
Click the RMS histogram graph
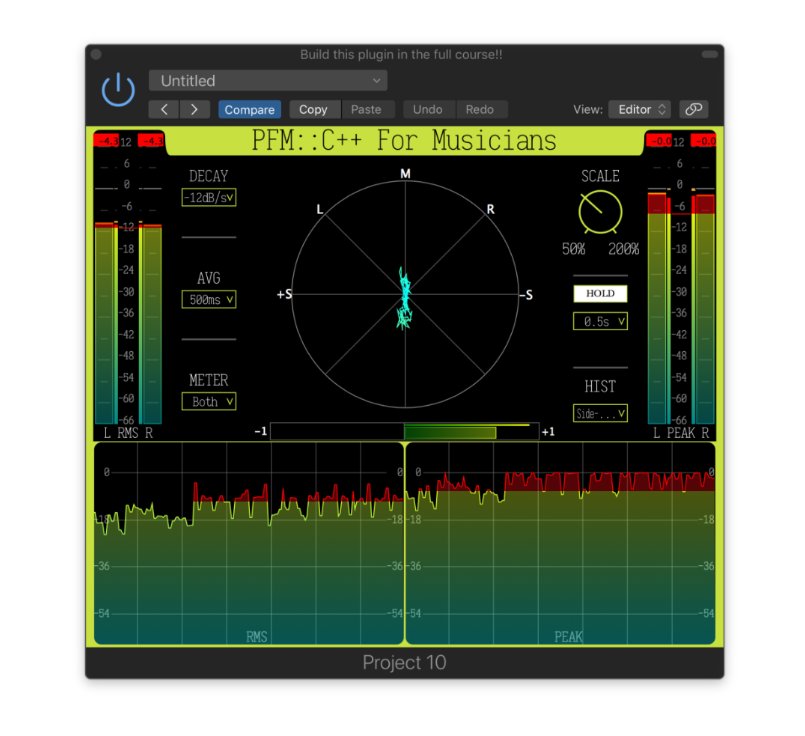pos(249,543)
